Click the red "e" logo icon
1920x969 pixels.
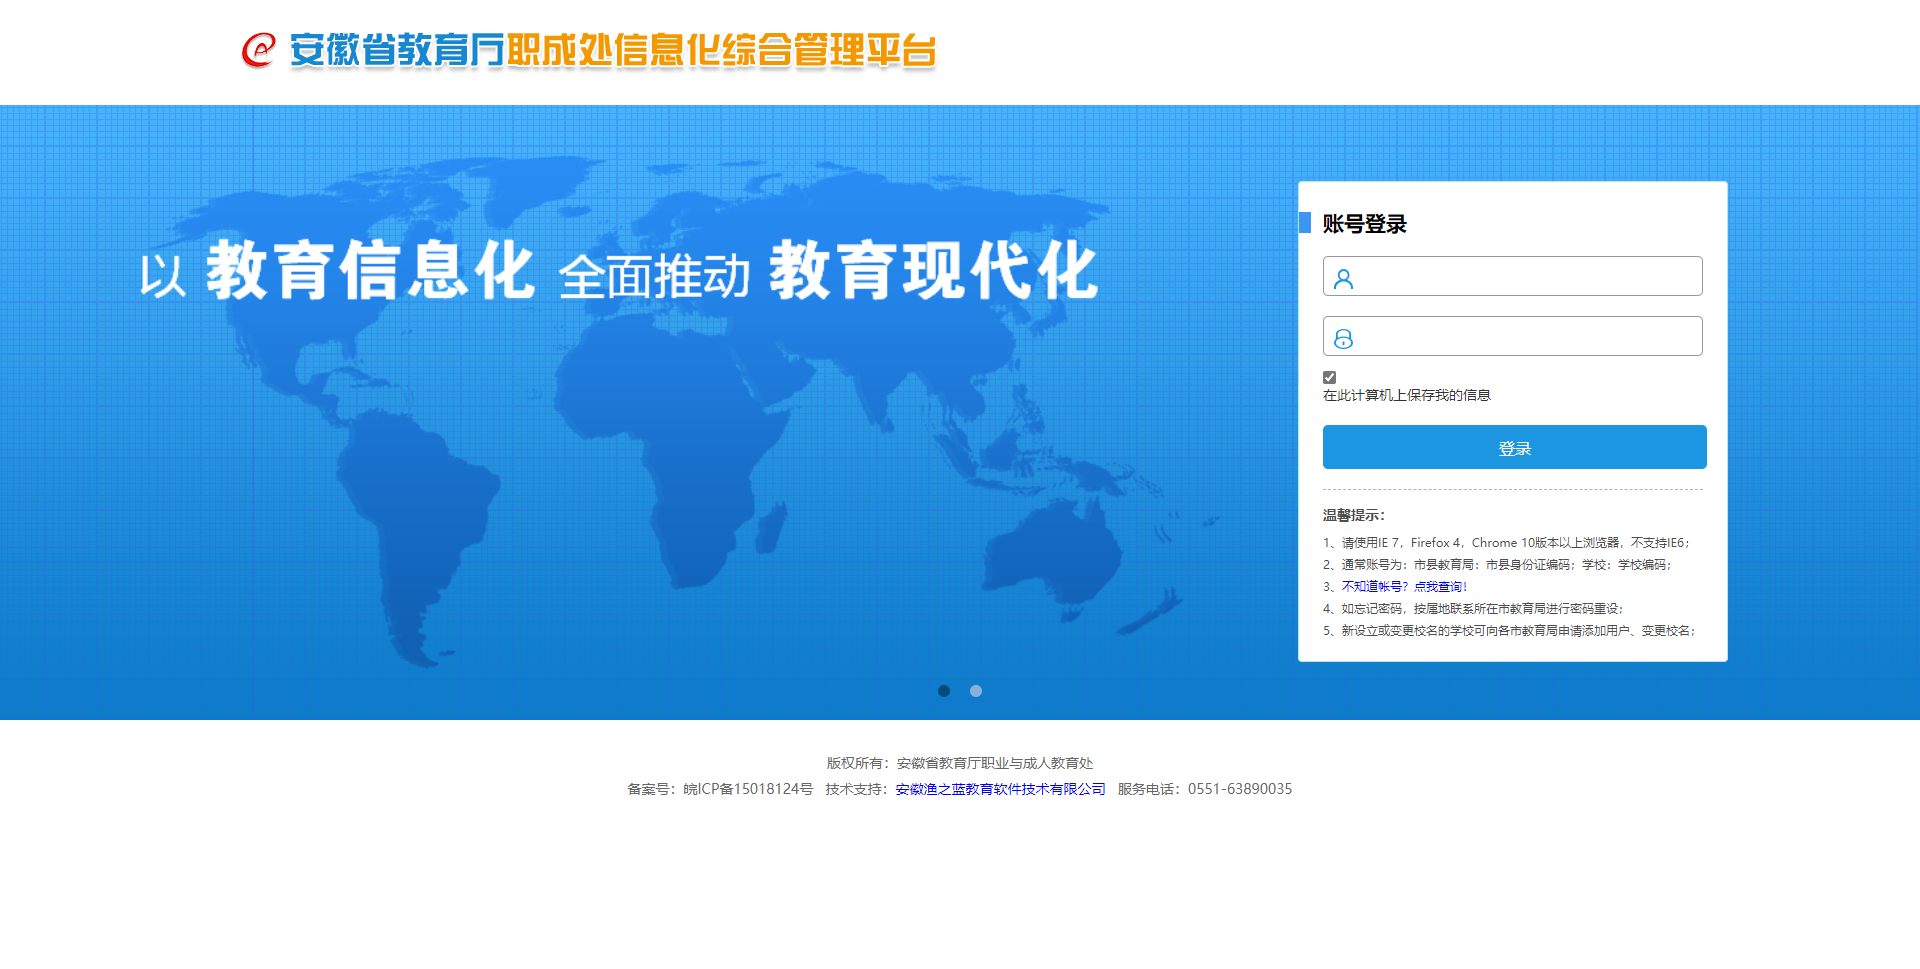click(x=258, y=50)
